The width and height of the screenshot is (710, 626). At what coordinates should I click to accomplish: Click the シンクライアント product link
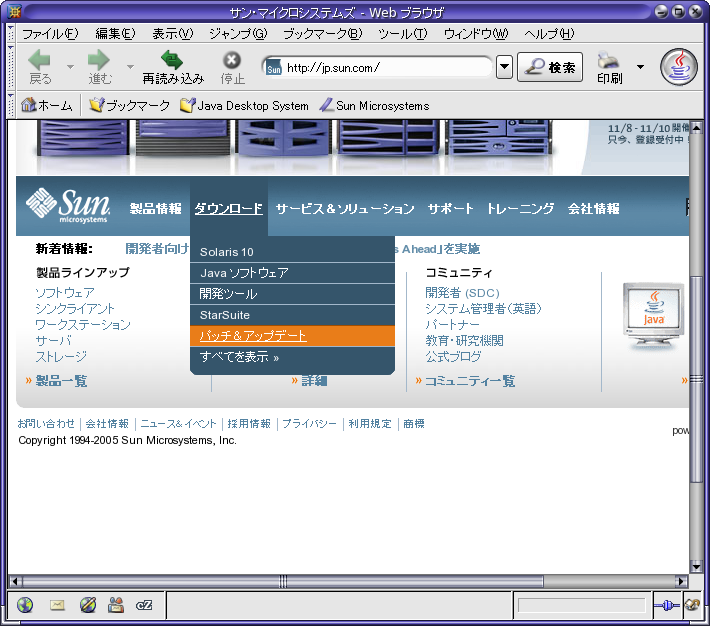pos(75,308)
